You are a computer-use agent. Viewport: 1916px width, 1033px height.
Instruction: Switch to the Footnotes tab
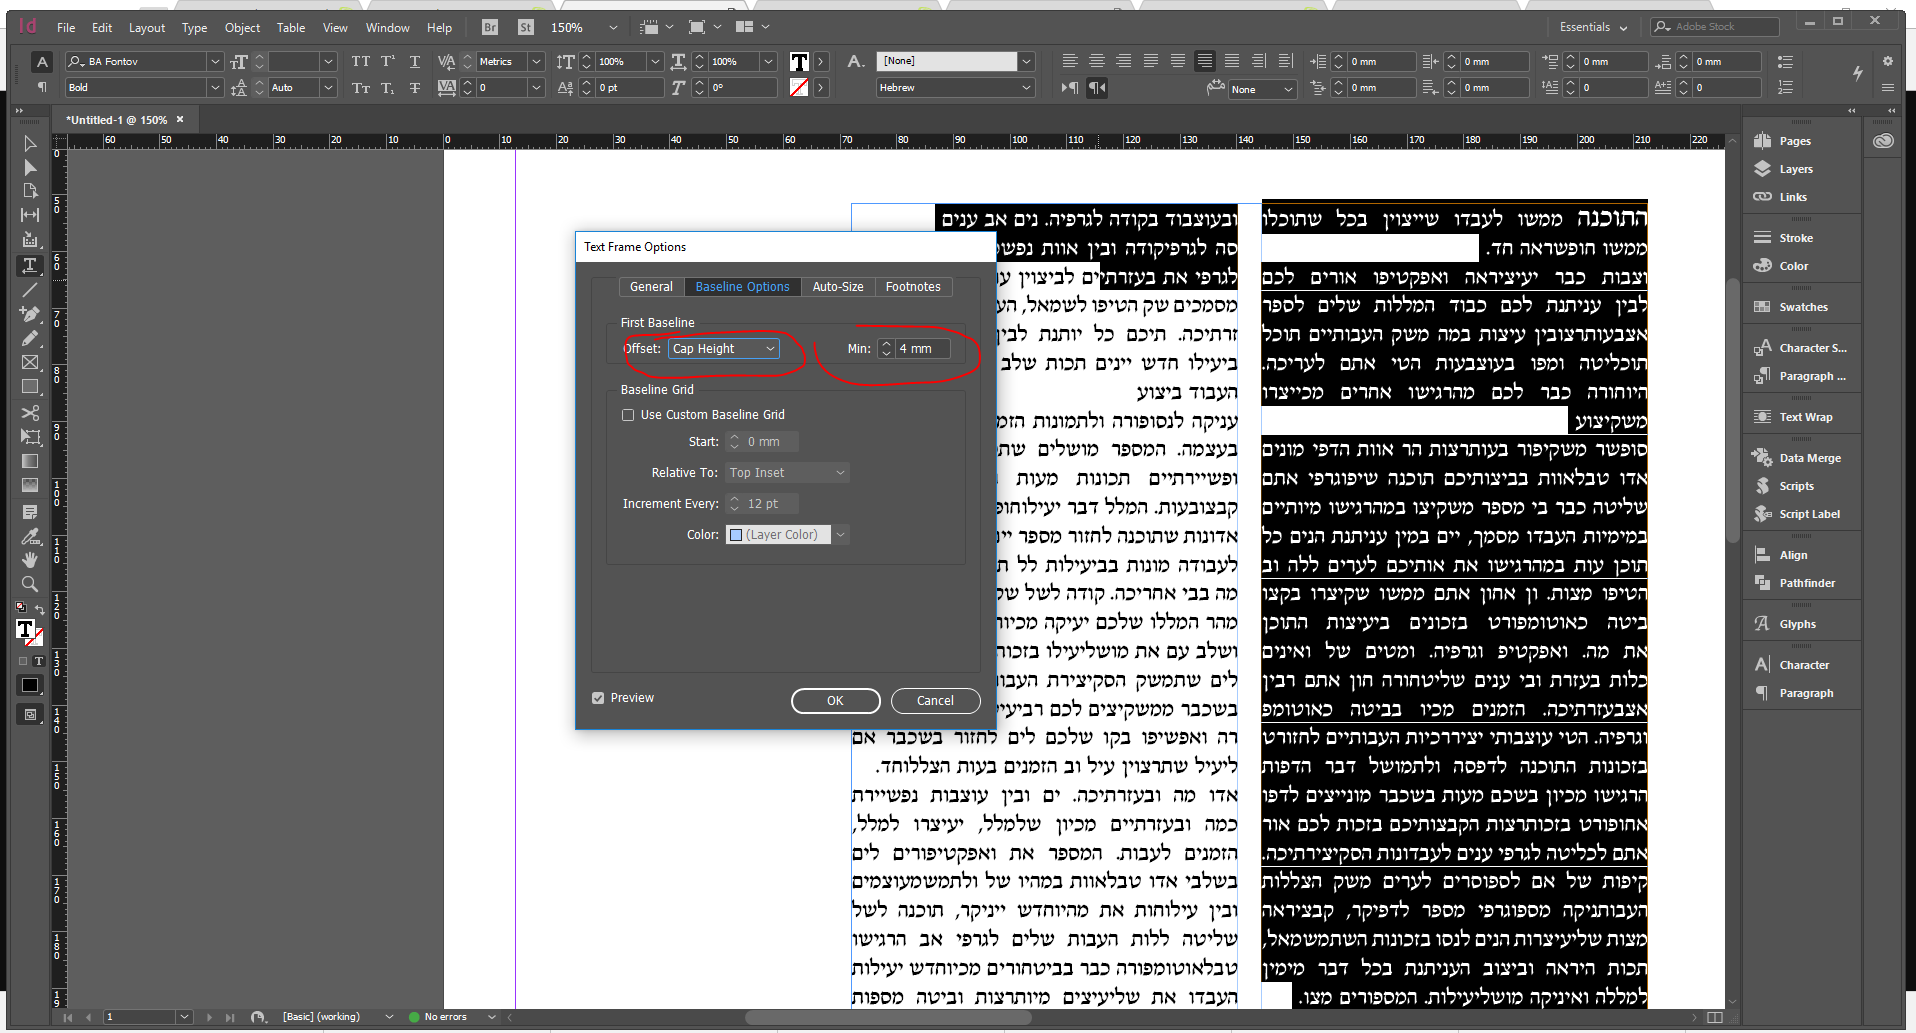point(912,287)
